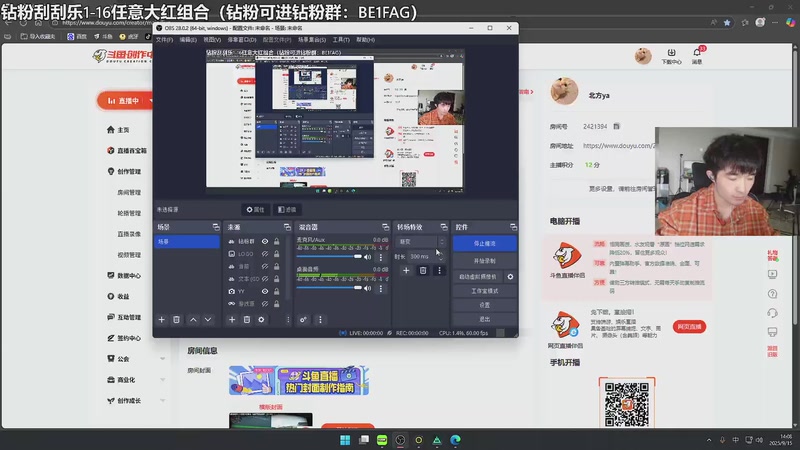Viewport: 800px width, 450px height.
Task: Show the hidden source in the last 来源 row
Action: [265, 304]
